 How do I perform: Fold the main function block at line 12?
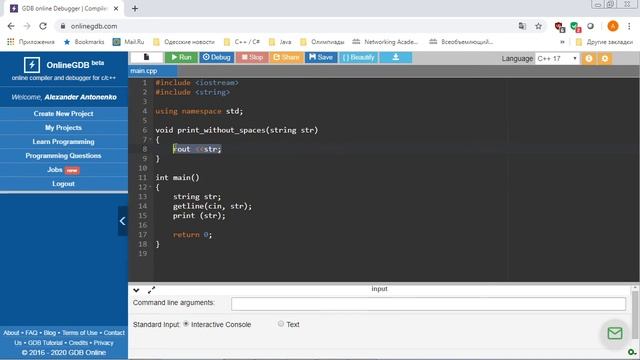(150, 187)
